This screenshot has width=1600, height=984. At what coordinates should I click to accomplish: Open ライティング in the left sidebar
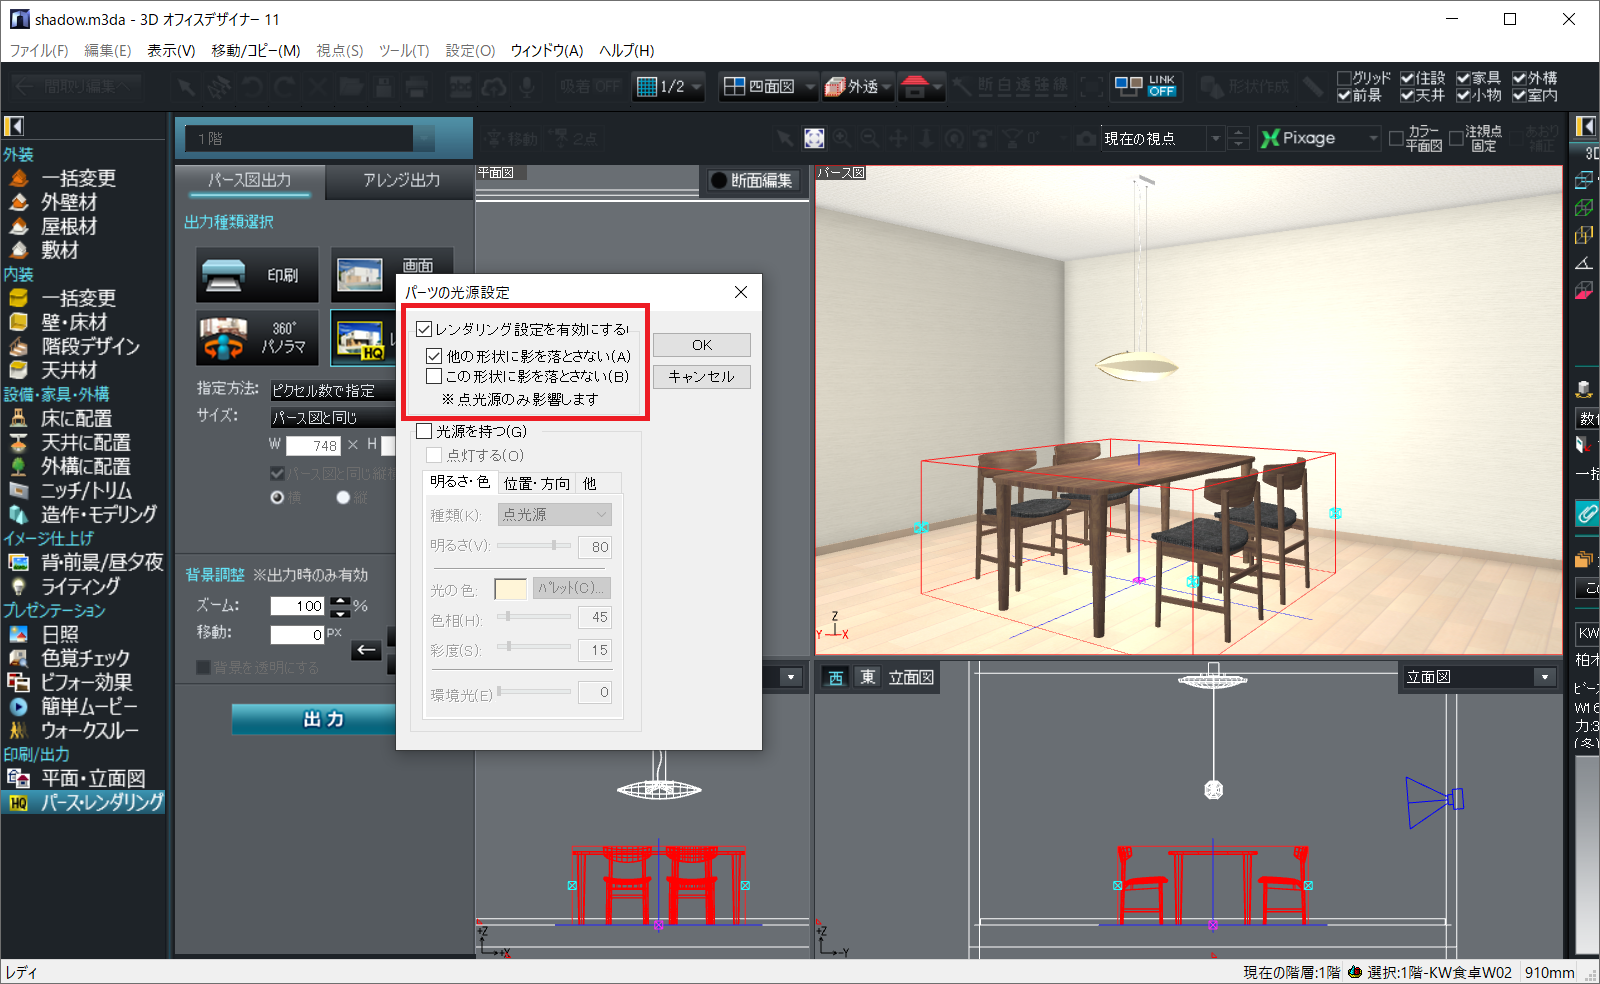tap(79, 586)
